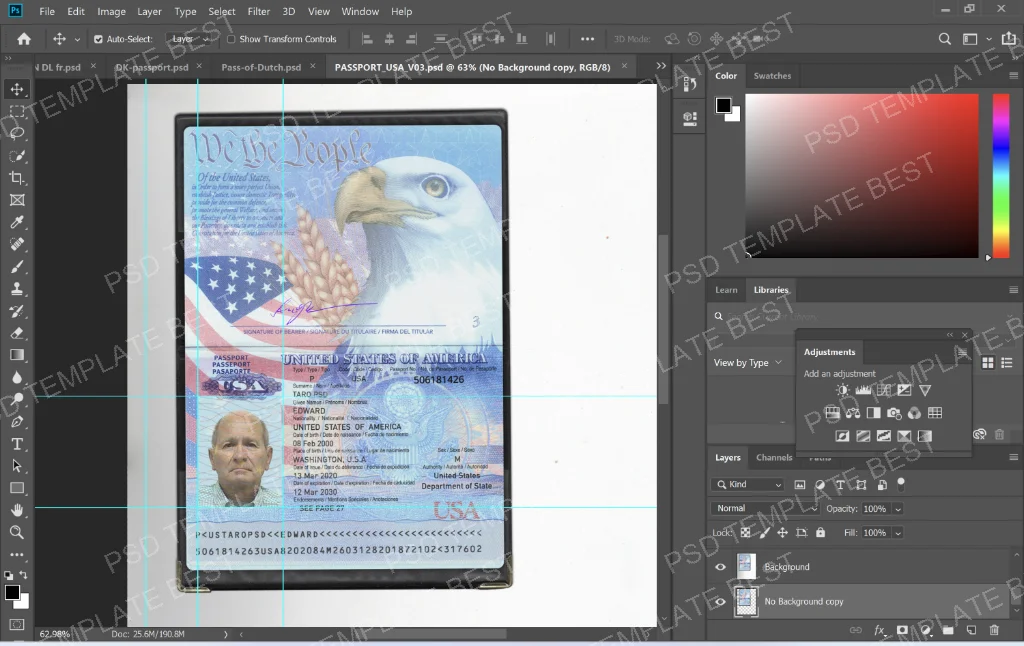Expand Move tool preset arrow

(77, 39)
